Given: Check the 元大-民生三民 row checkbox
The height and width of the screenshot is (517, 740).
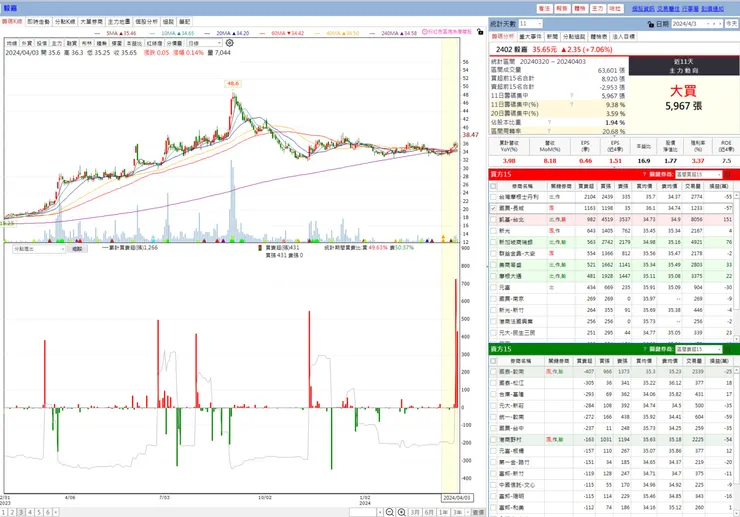Looking at the screenshot, I should tap(493, 333).
